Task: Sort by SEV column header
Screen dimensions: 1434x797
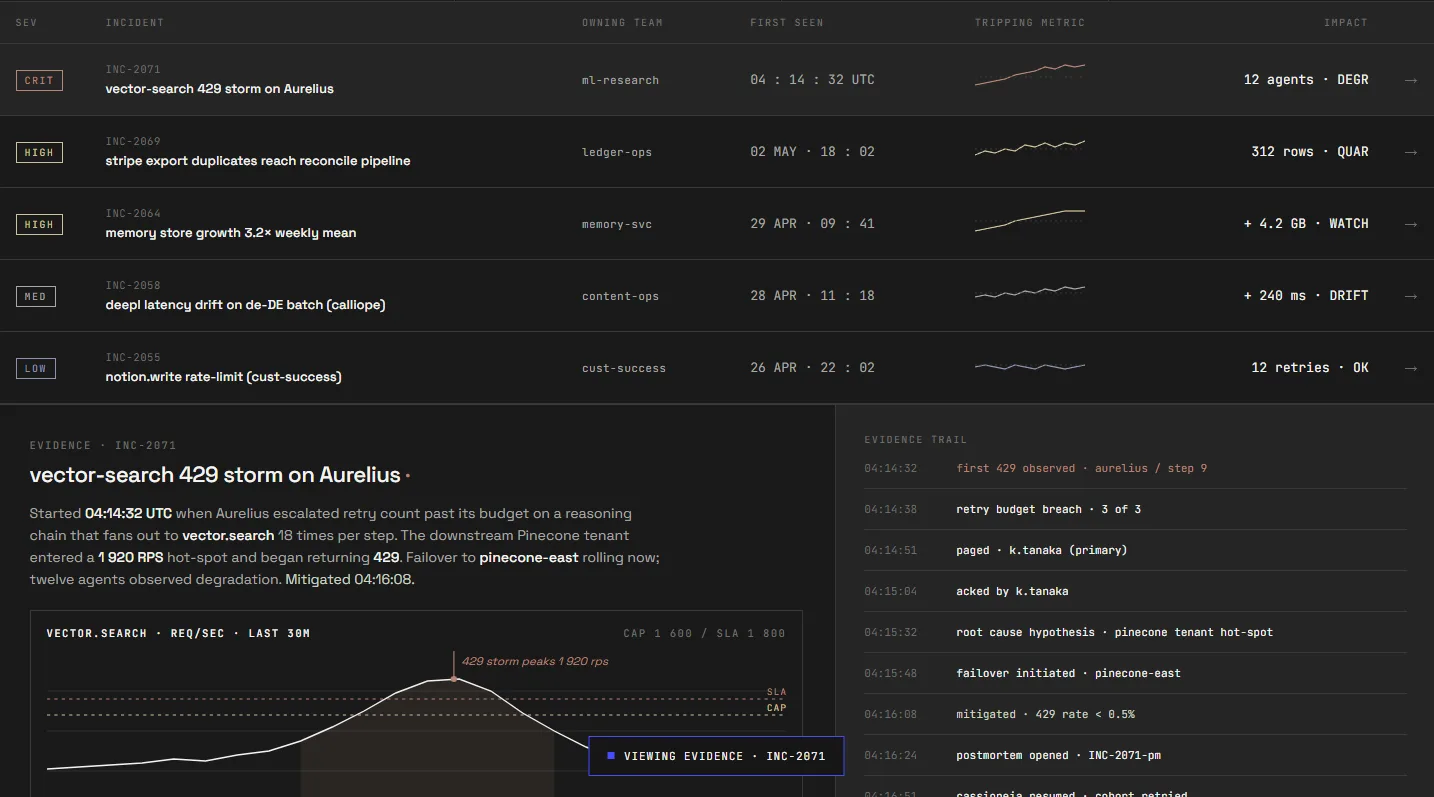Action: point(26,22)
